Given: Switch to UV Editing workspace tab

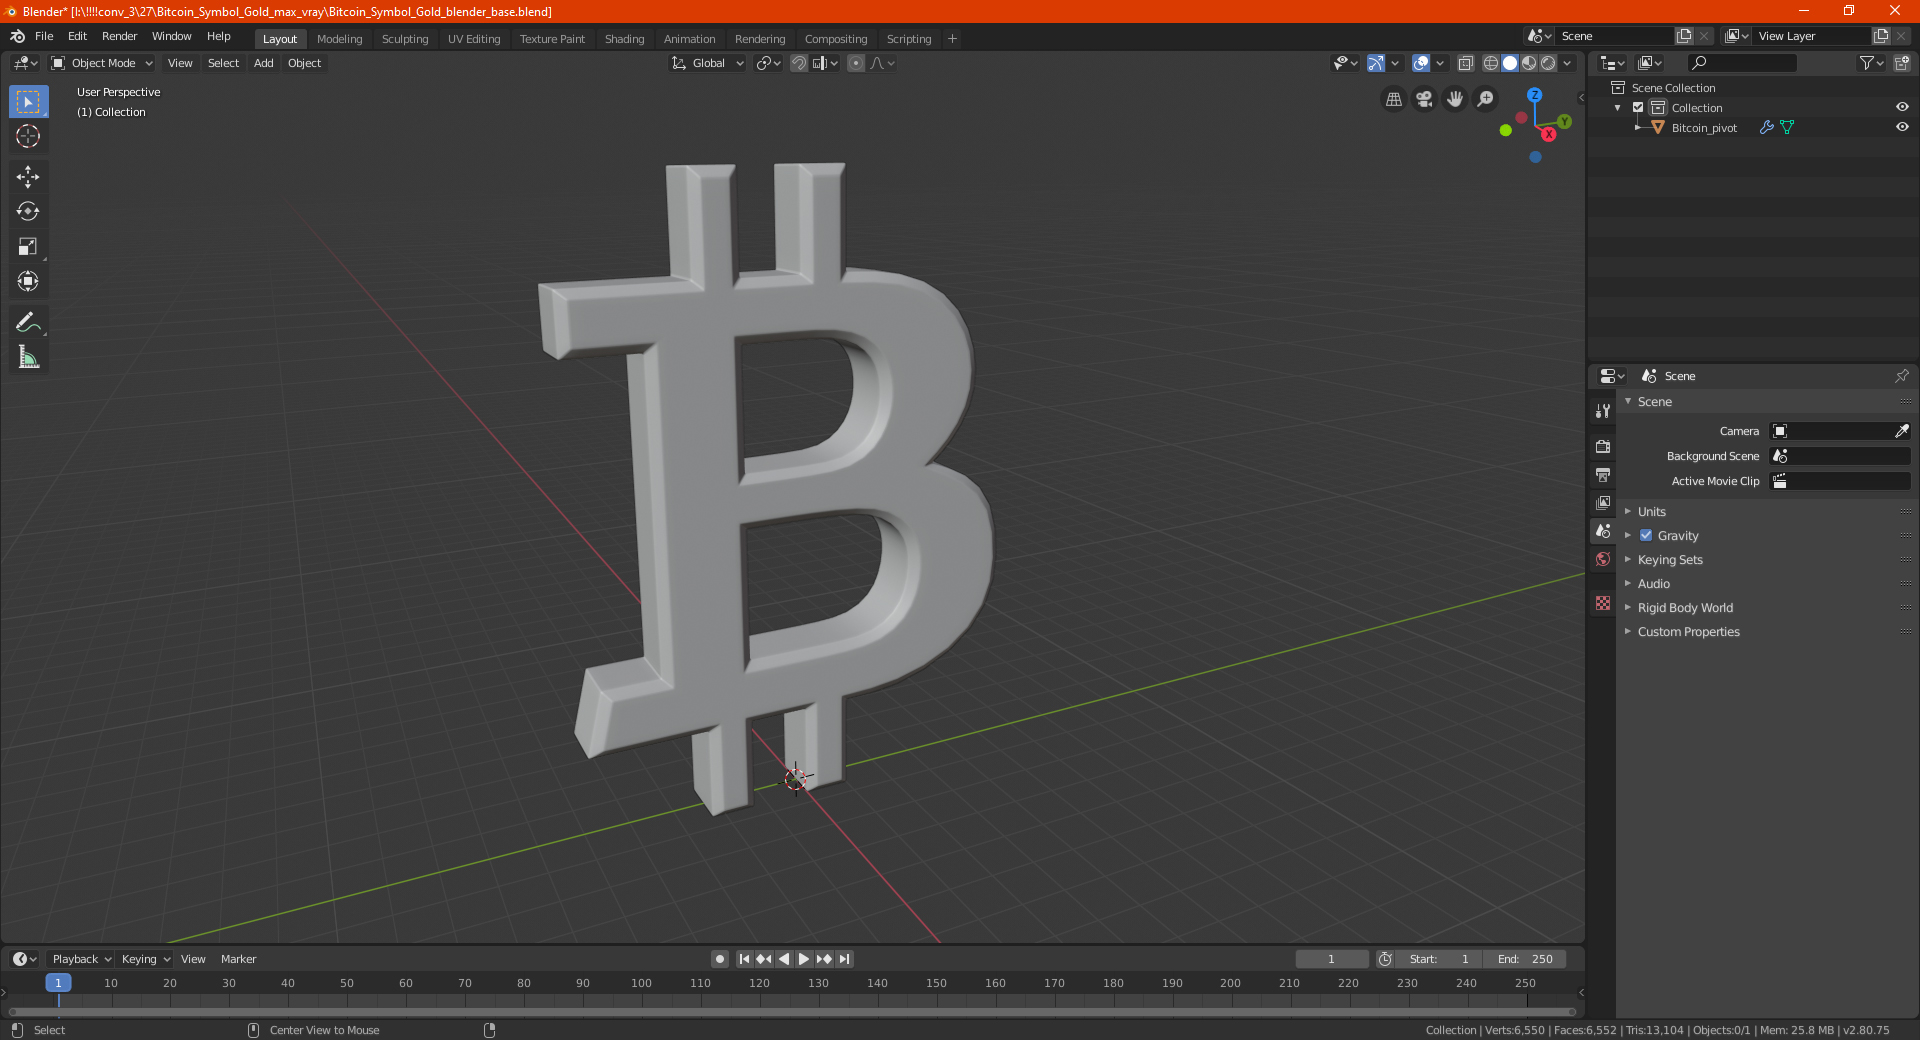Looking at the screenshot, I should (474, 39).
